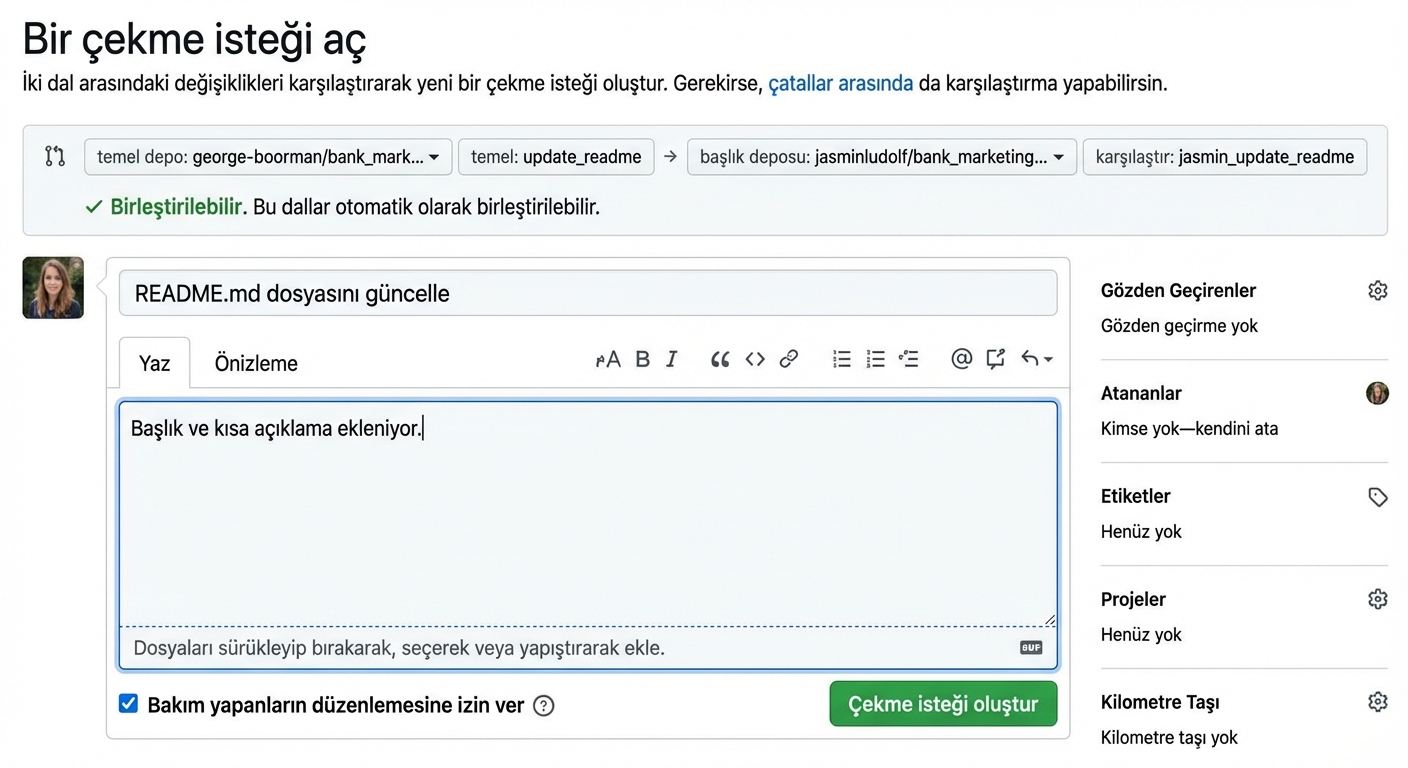1408x768 pixels.
Task: Click the help icon beside maintainer edit option
Action: click(x=543, y=706)
